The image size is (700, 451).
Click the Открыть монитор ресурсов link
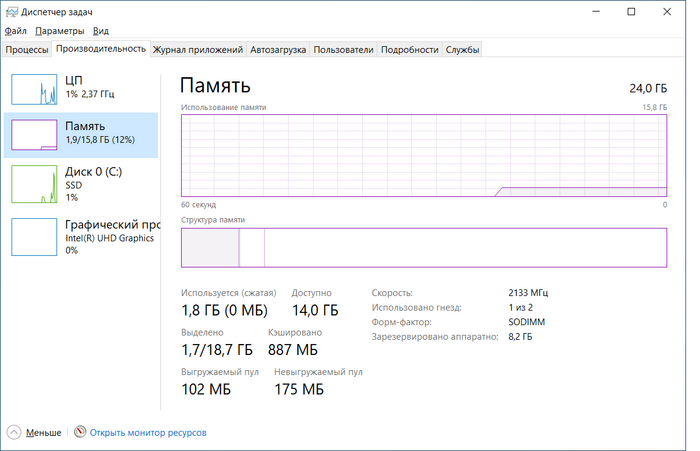point(148,433)
